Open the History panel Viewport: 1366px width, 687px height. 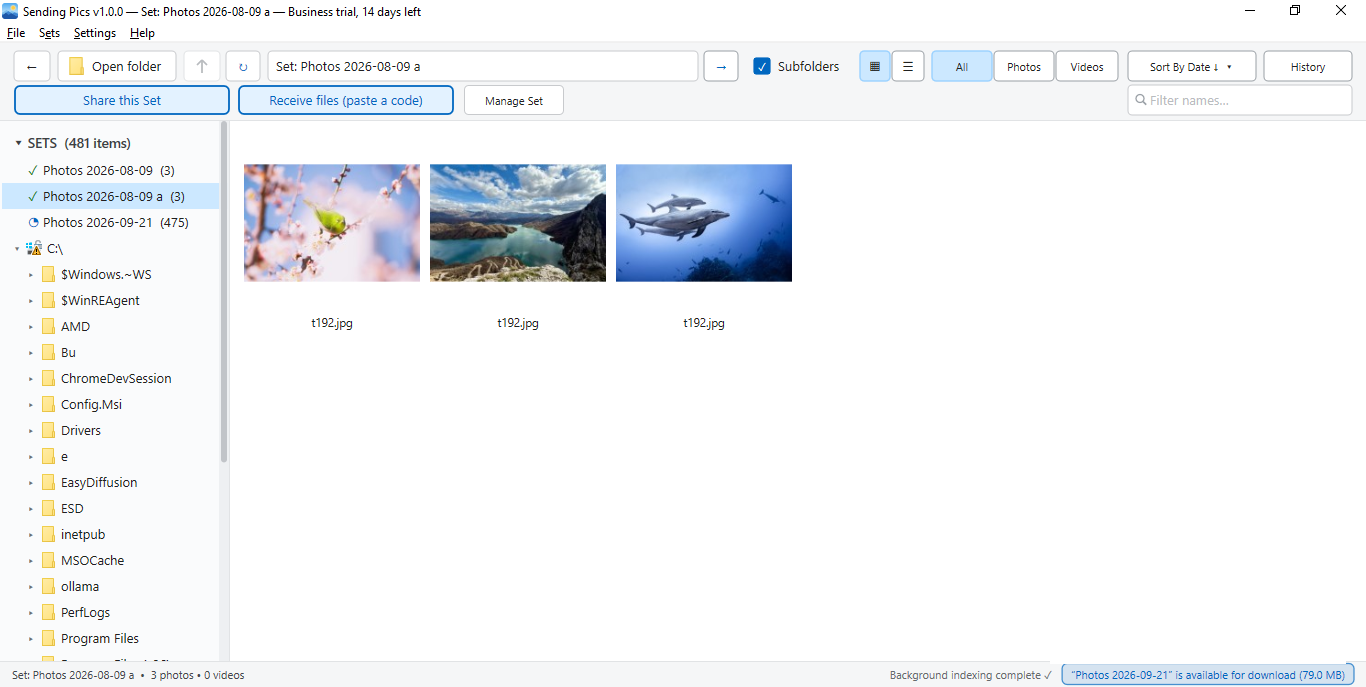tap(1308, 67)
